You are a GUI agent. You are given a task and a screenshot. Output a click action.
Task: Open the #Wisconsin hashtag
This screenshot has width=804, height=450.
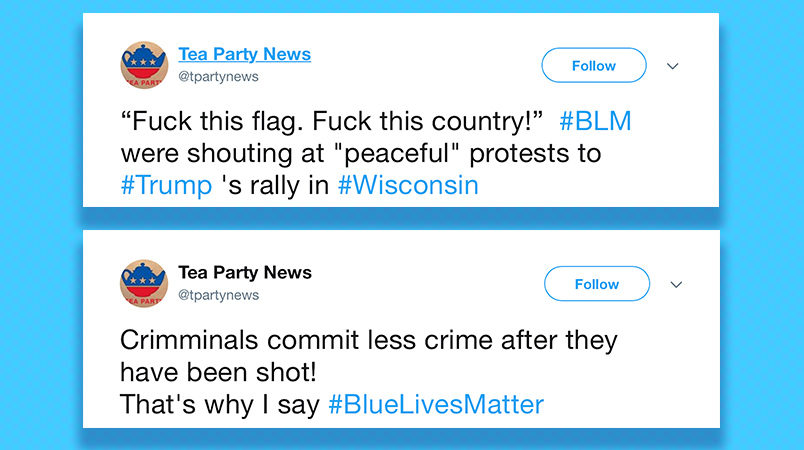408,185
